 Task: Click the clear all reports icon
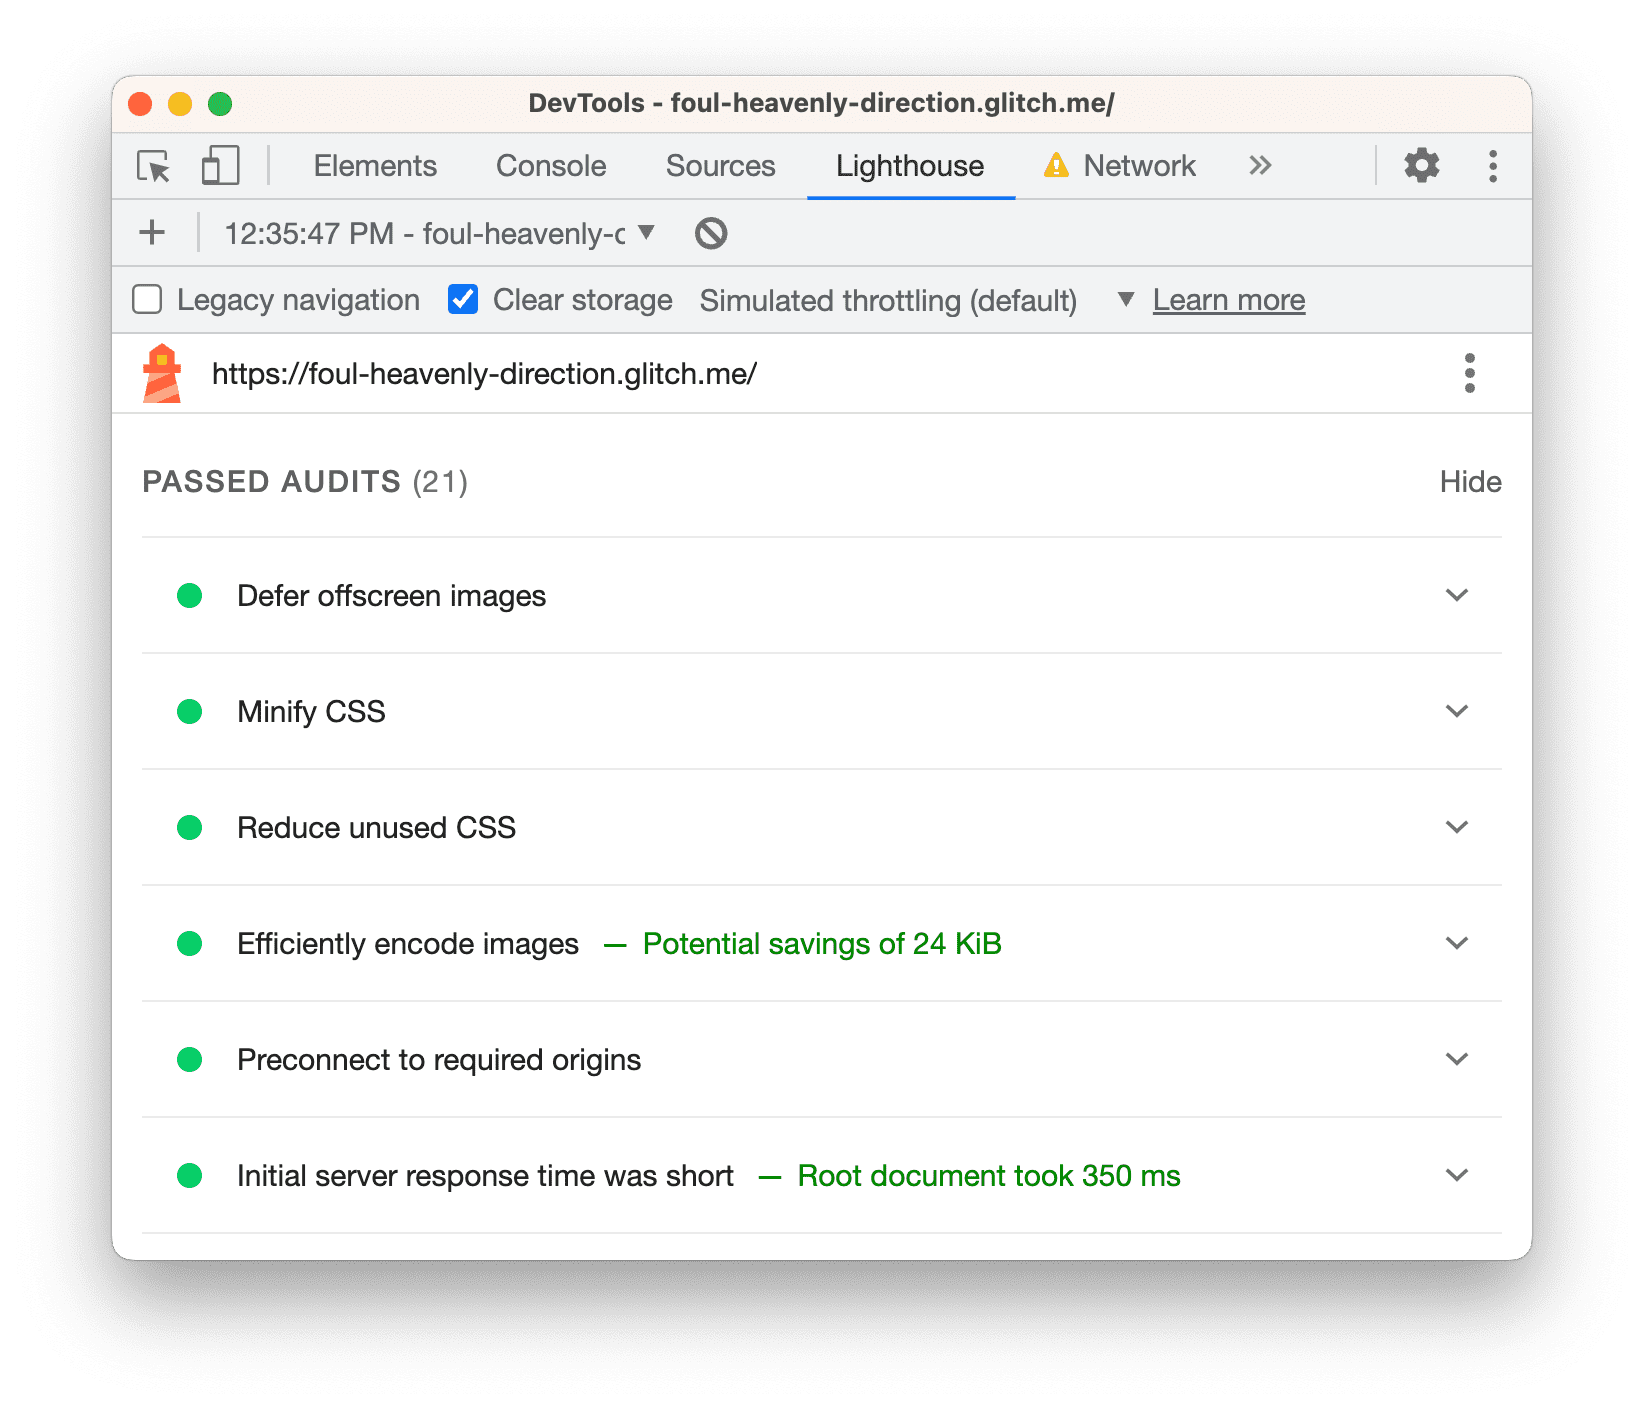point(711,233)
